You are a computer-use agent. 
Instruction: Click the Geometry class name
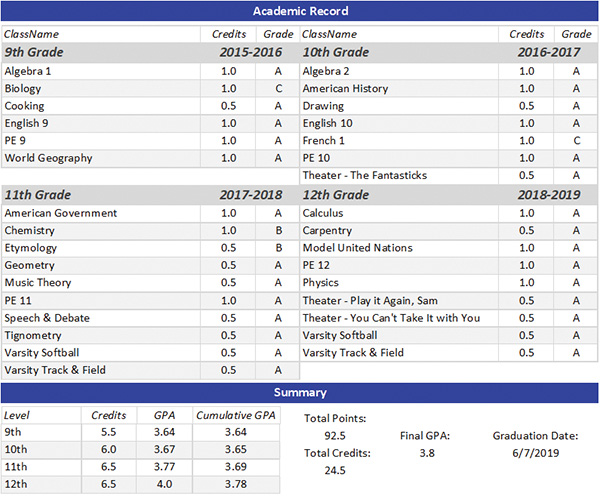pos(29,265)
